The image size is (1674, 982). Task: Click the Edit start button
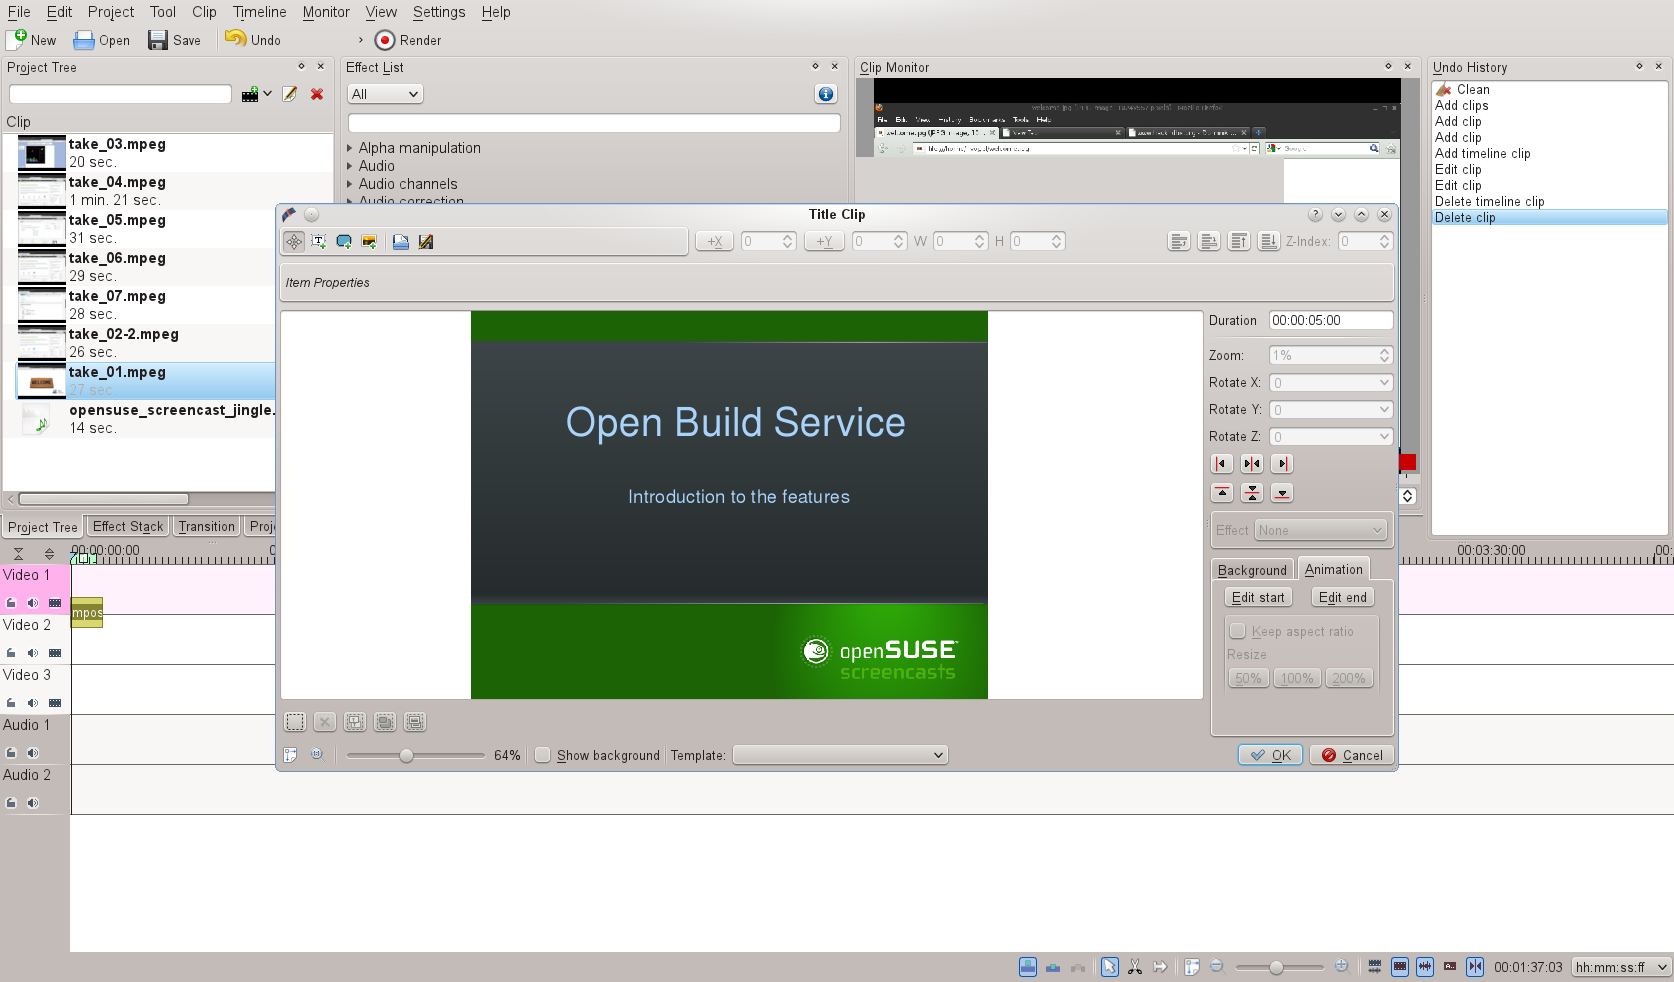[x=1258, y=598]
